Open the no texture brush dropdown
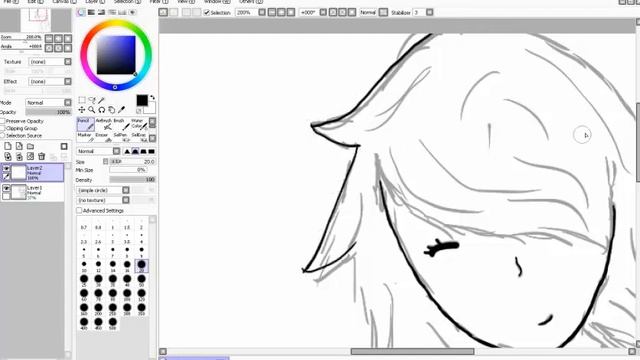Viewport: 640px width, 360px height. pos(103,200)
